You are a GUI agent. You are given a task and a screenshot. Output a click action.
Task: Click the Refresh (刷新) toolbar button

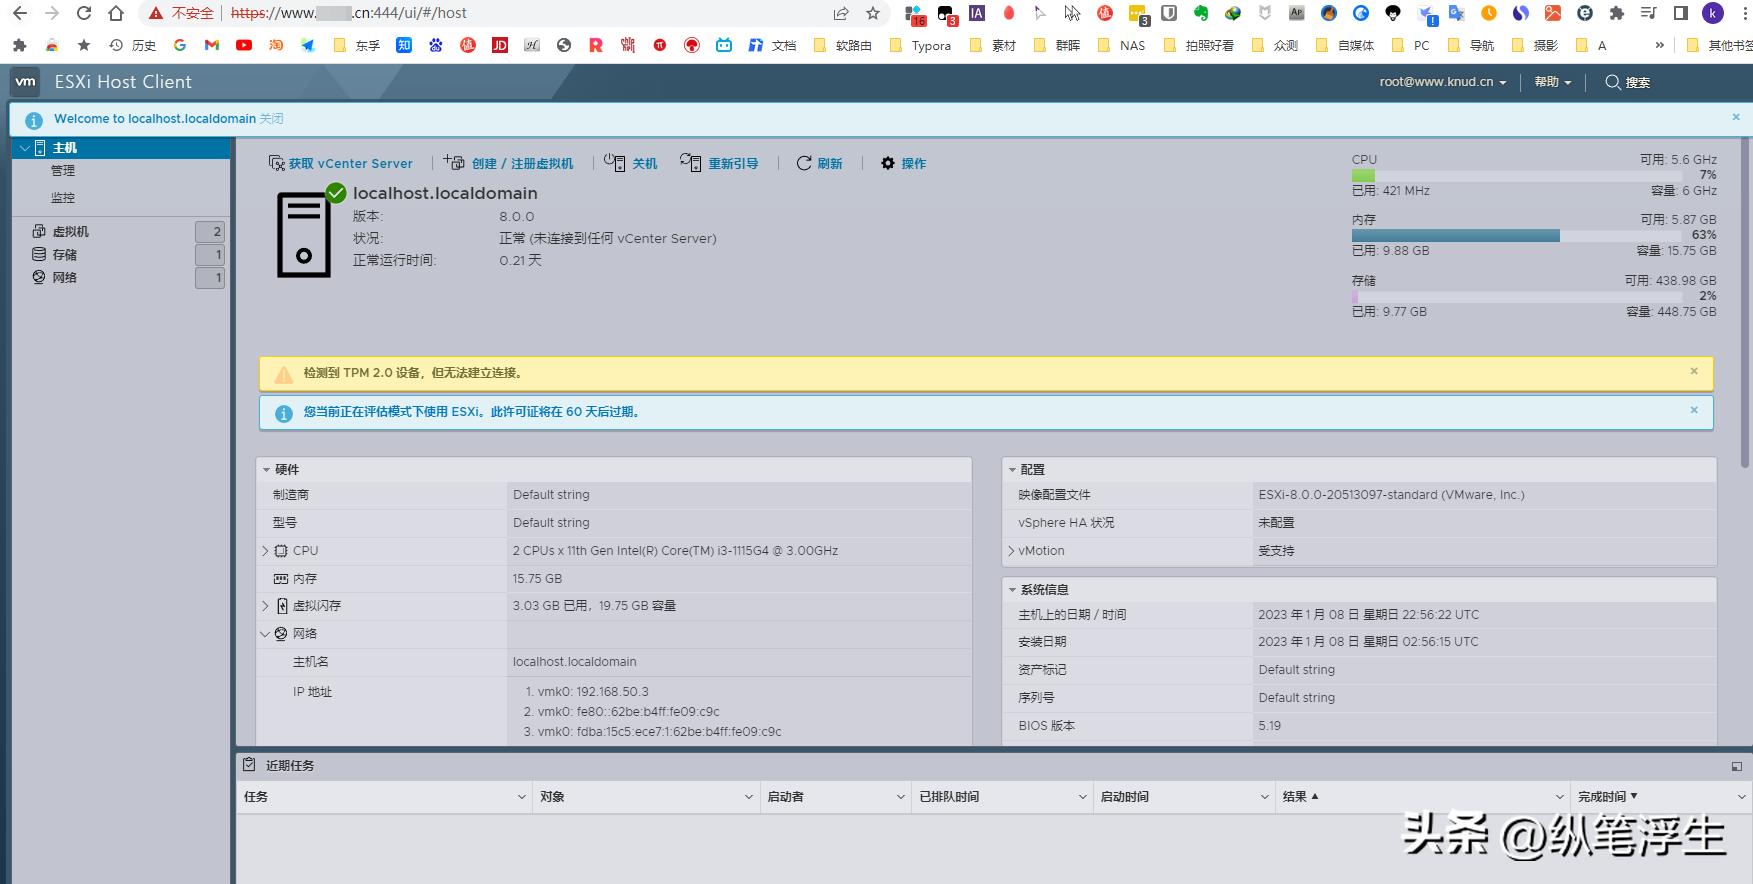(x=819, y=163)
